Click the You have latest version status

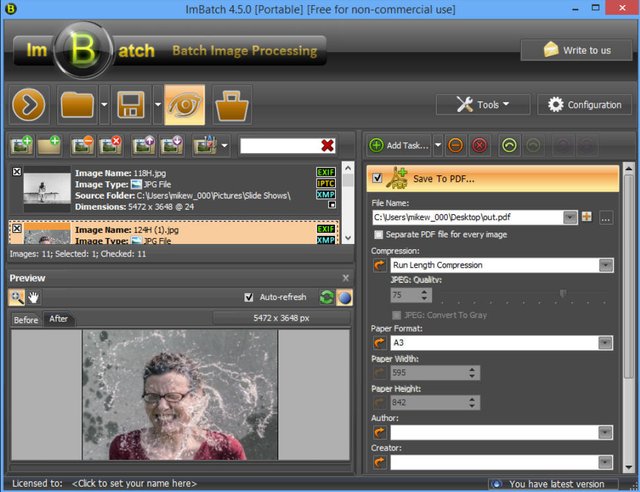(x=553, y=484)
